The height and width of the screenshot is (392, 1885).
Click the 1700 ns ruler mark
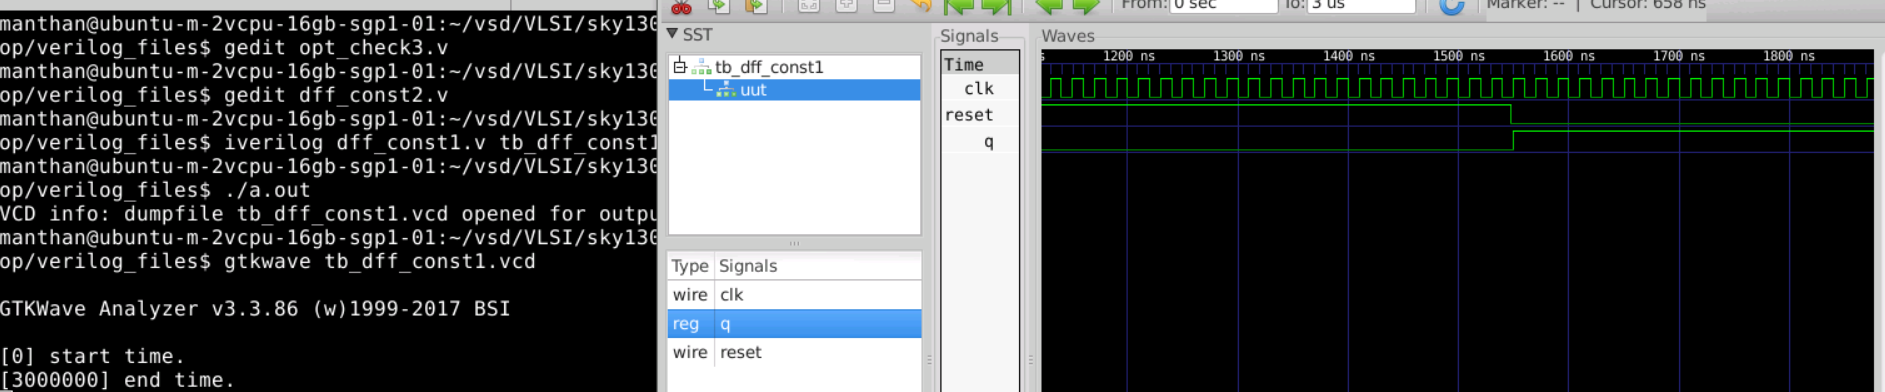pos(1679,56)
